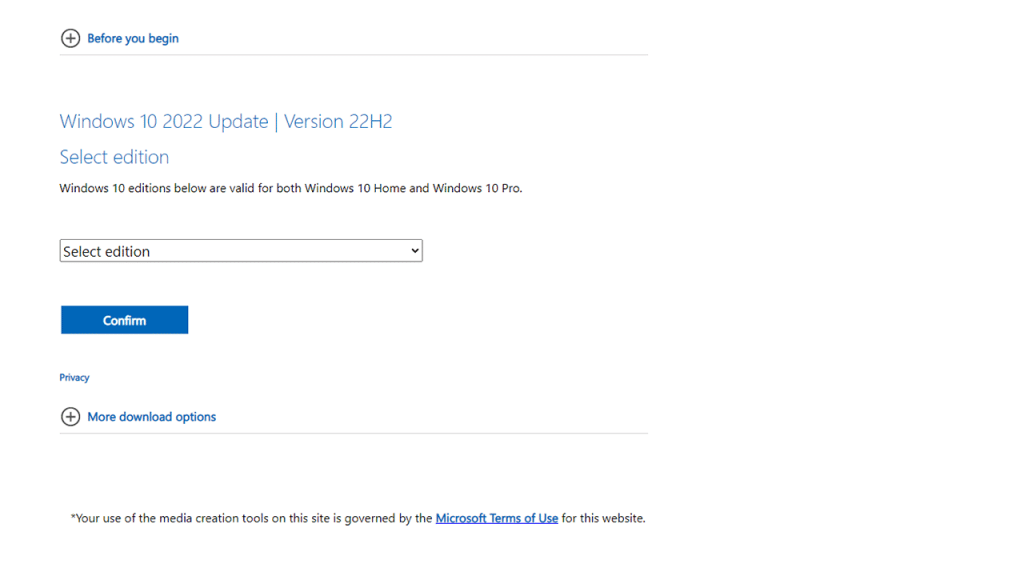Open the Privacy link
The image size is (1024, 576).
tap(74, 377)
